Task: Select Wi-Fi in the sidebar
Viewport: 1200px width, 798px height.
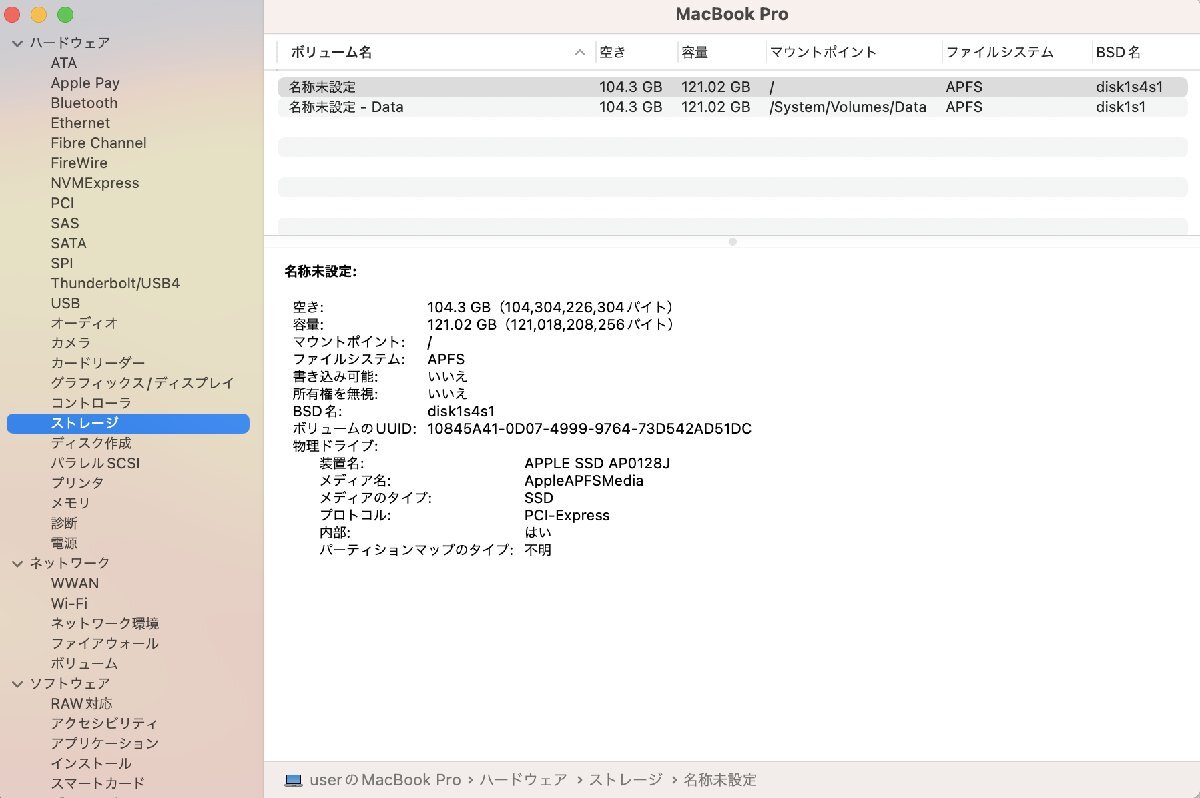Action: 69,603
